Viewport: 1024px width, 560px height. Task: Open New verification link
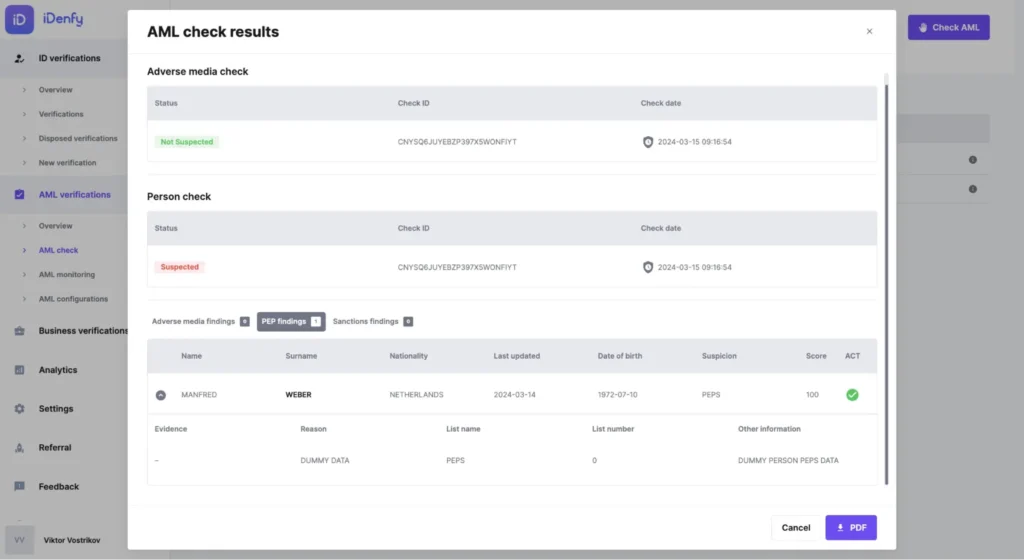pos(67,163)
